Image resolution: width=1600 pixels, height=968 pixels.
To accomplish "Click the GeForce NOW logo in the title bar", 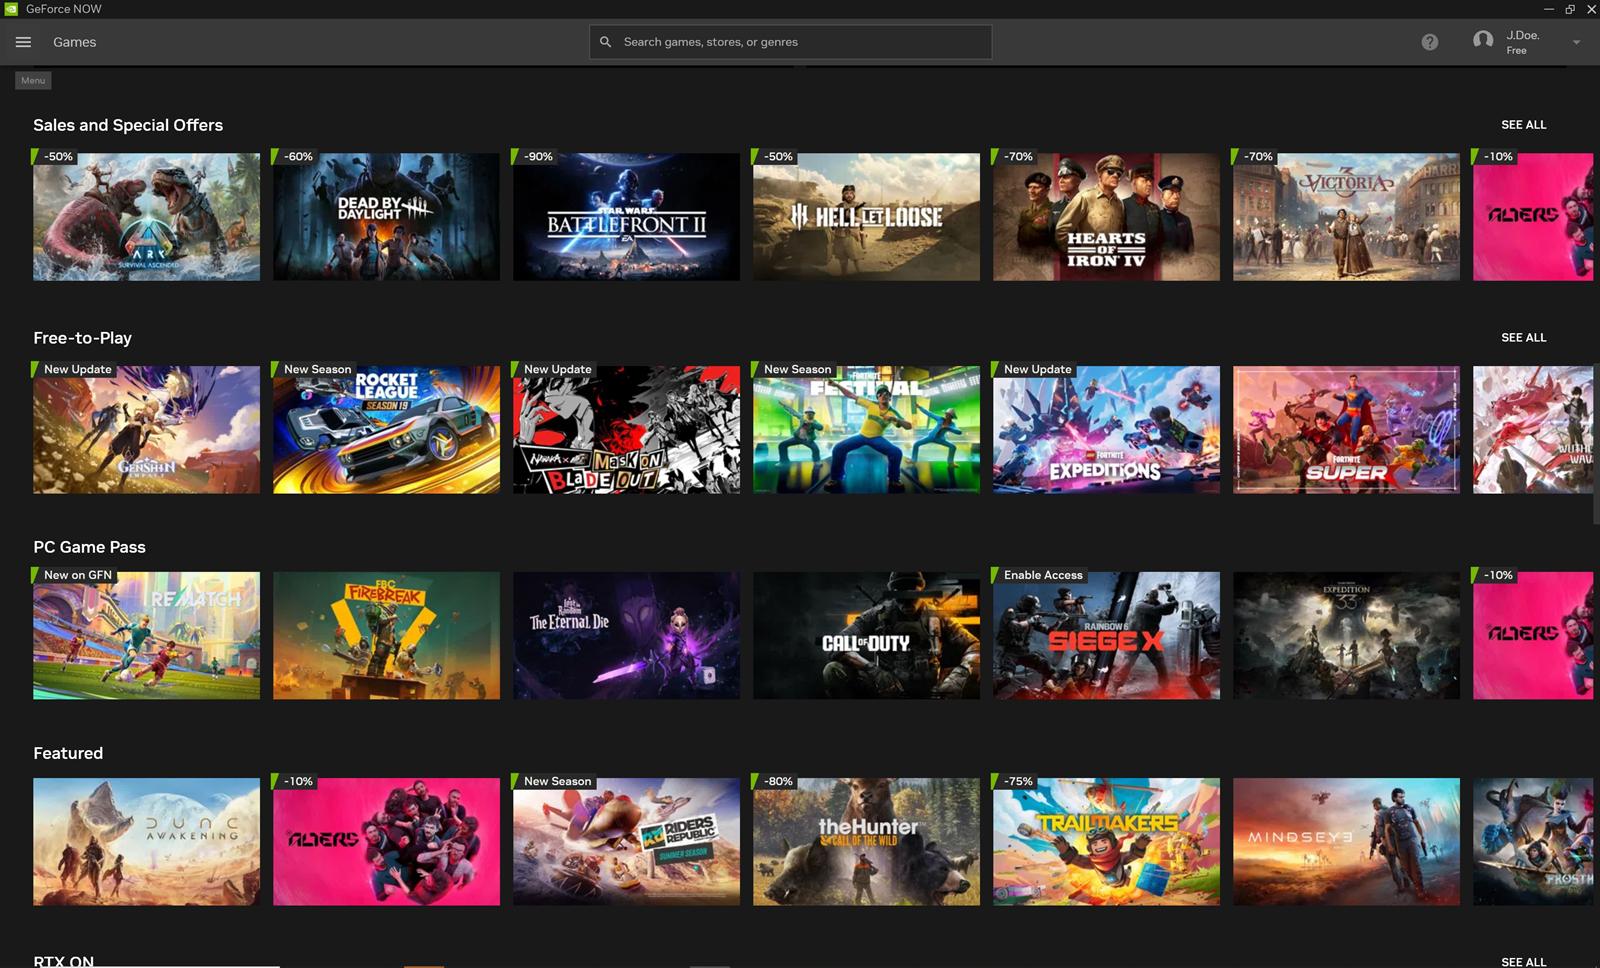I will 10,8.
